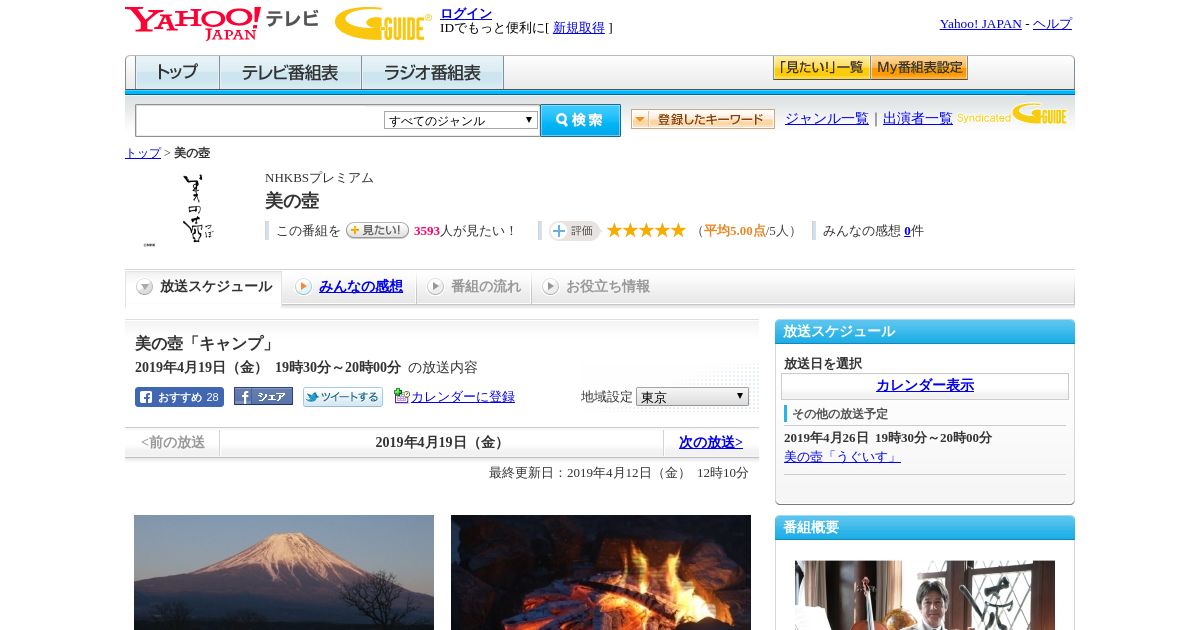Click the 美の壺「キャンプ」 episode title
The height and width of the screenshot is (630, 1200).
pos(205,344)
